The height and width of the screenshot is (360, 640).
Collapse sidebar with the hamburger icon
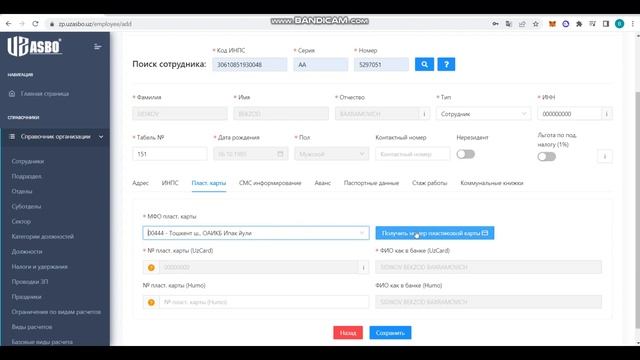(98, 47)
